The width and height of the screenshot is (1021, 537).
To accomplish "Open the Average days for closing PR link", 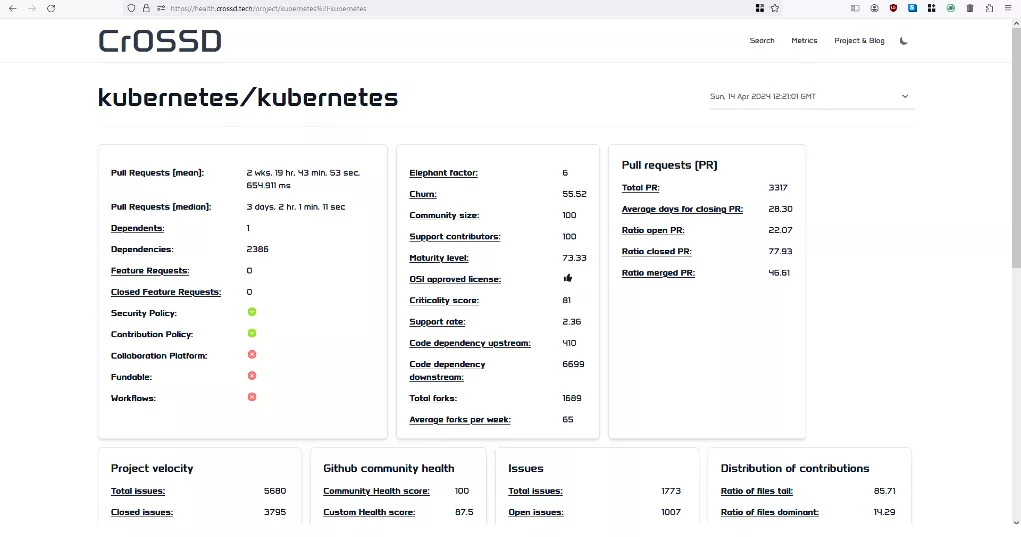I will (682, 209).
